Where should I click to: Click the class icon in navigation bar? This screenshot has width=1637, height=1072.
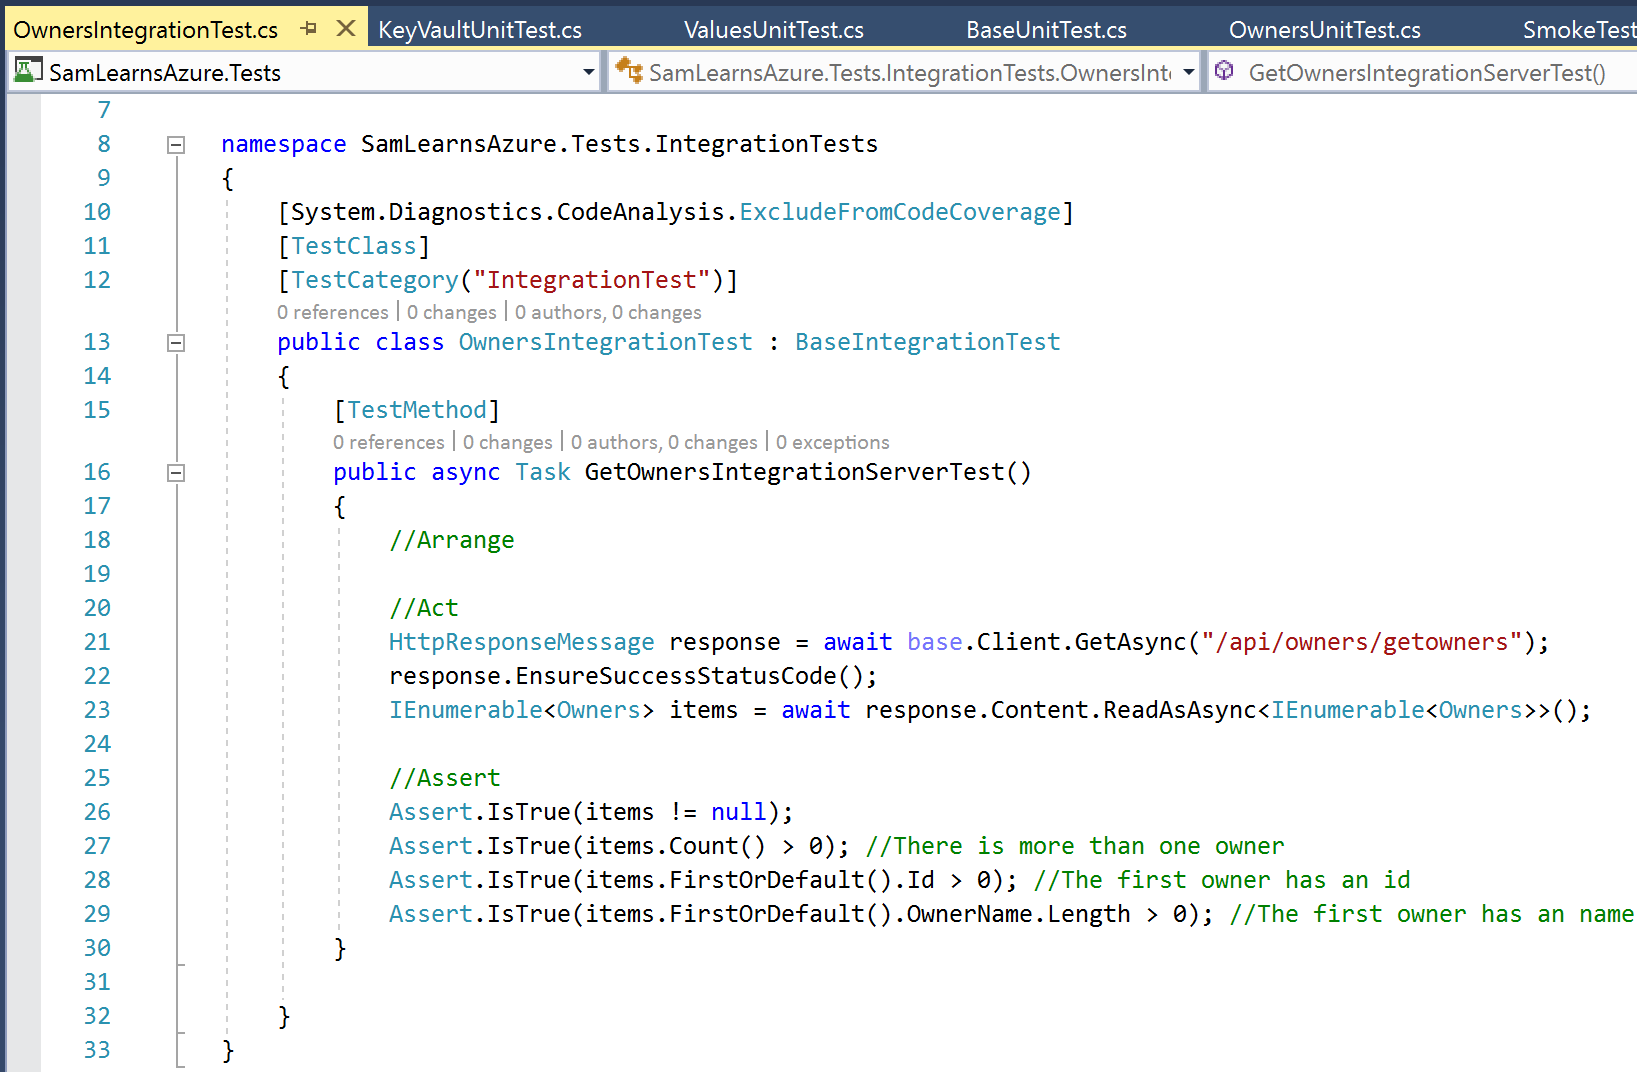629,71
